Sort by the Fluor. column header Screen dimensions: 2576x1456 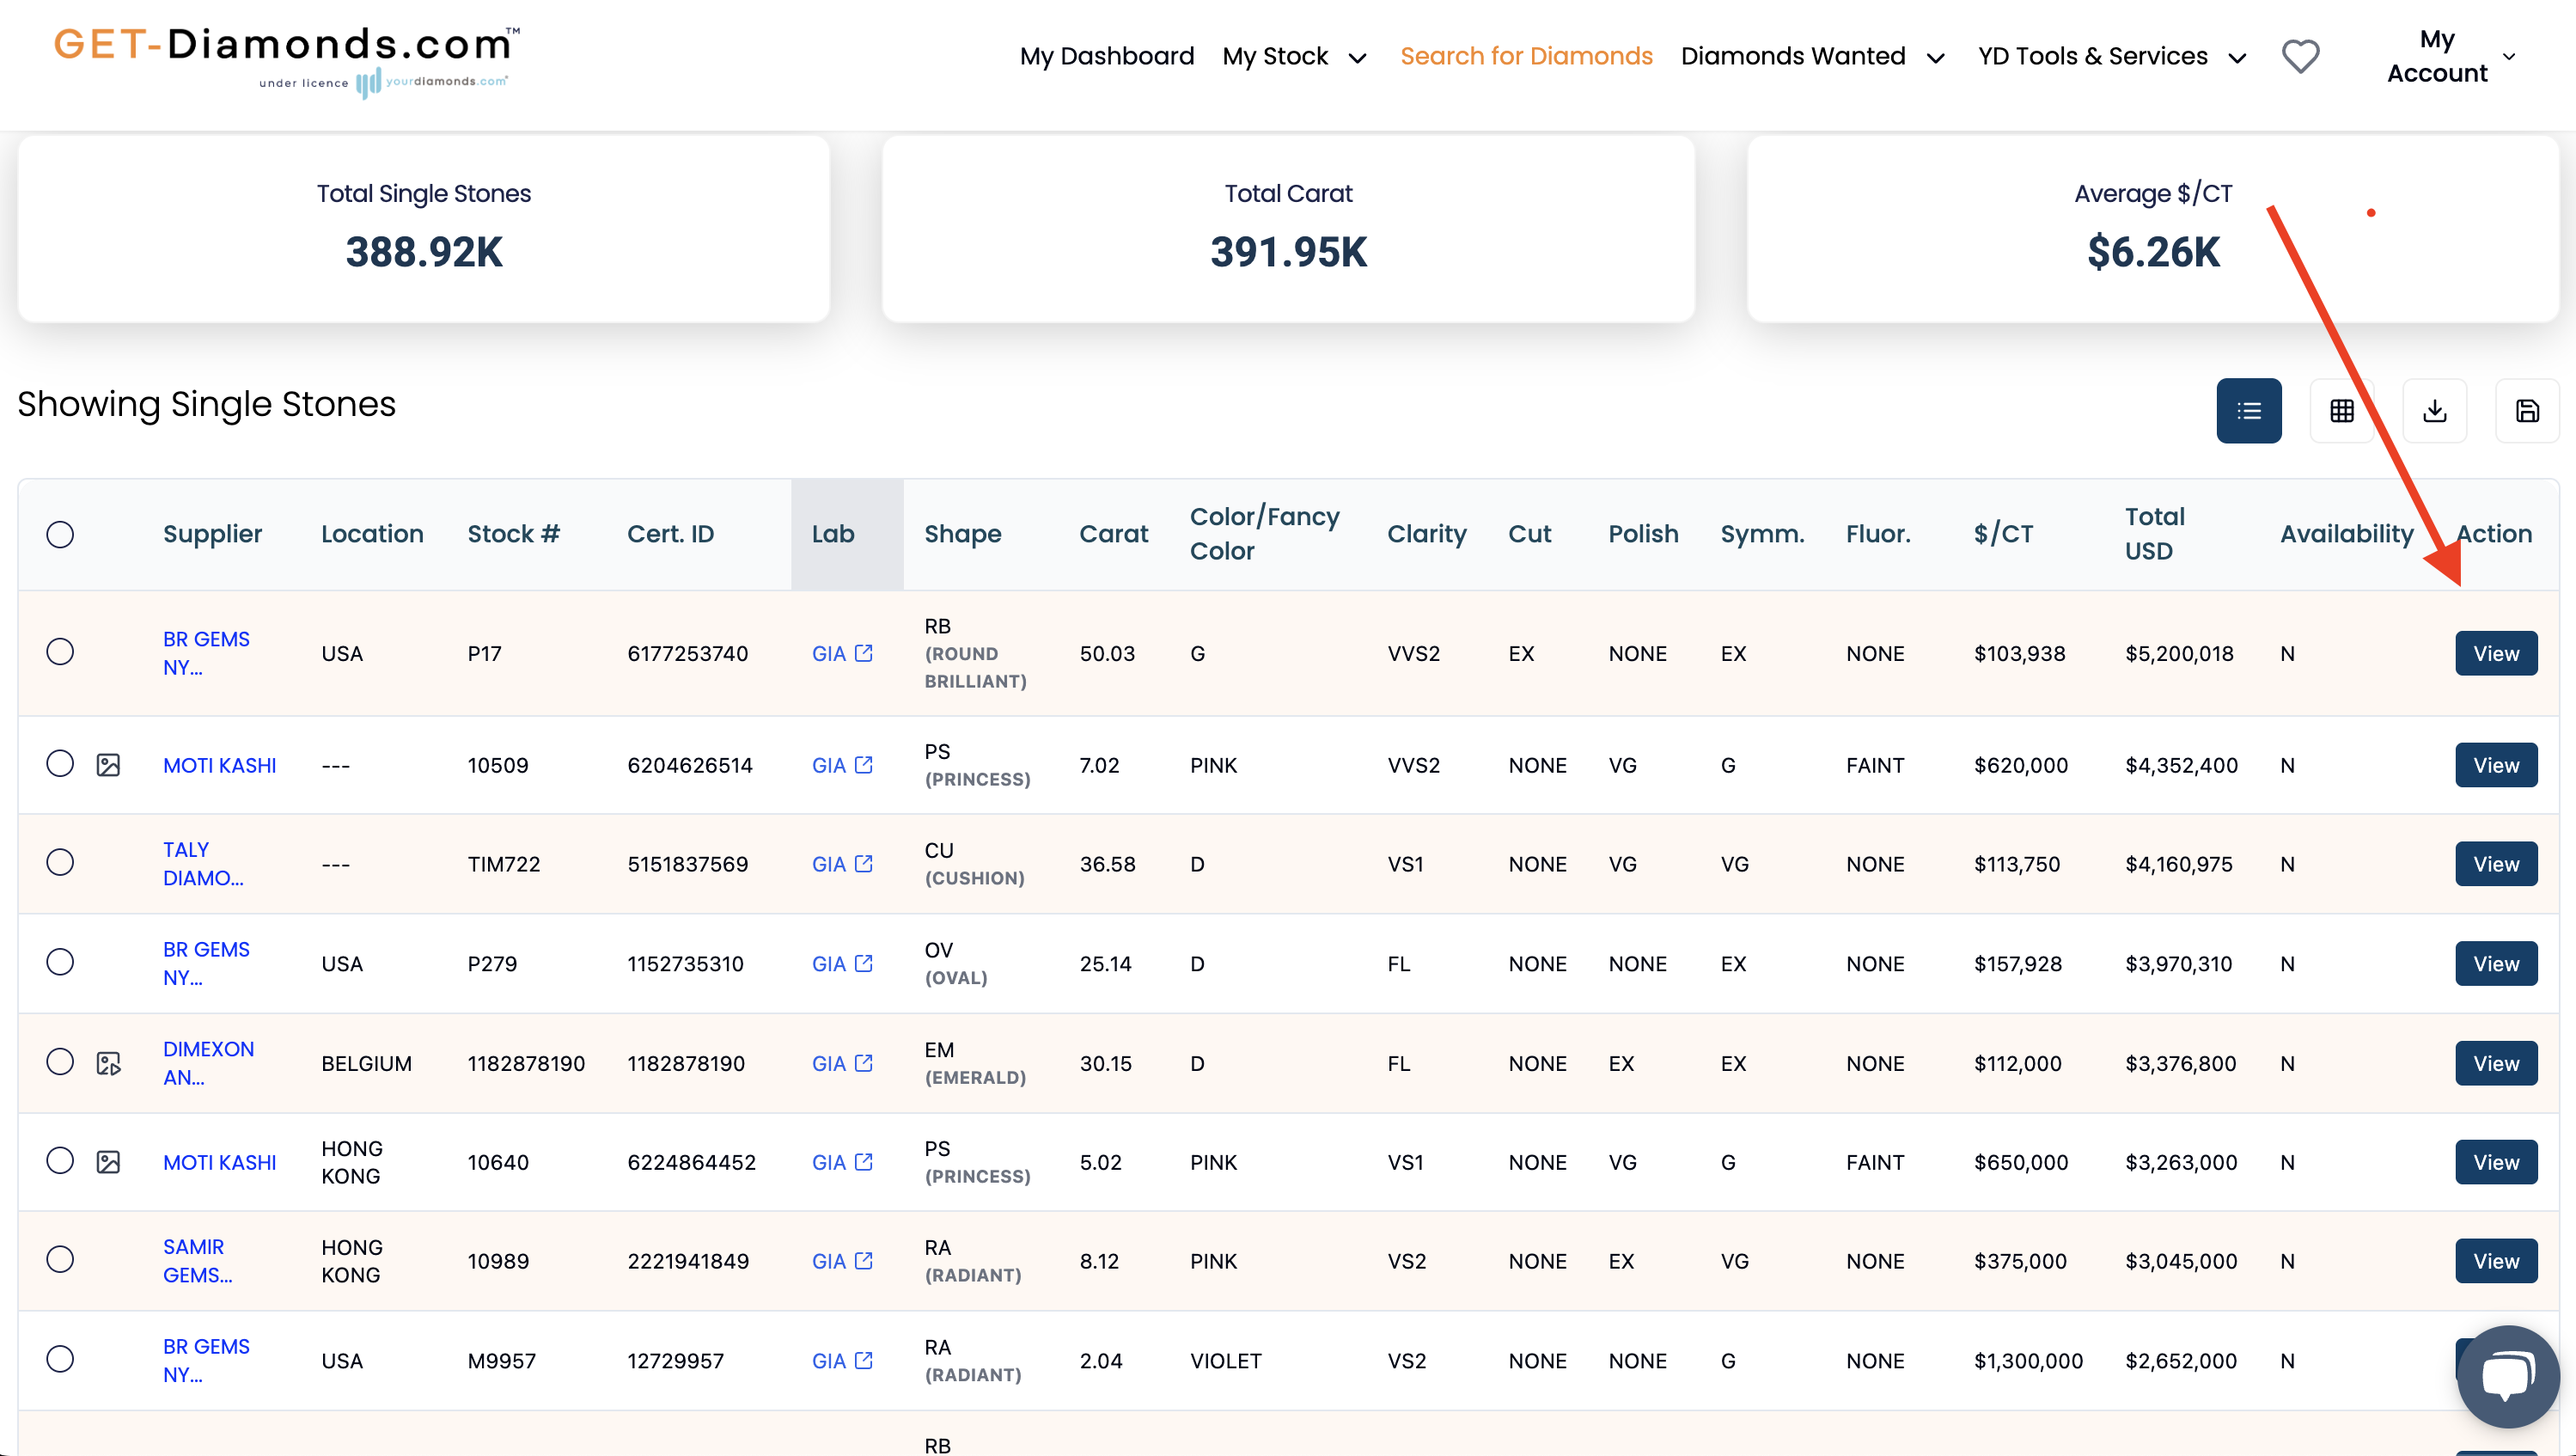tap(1878, 534)
